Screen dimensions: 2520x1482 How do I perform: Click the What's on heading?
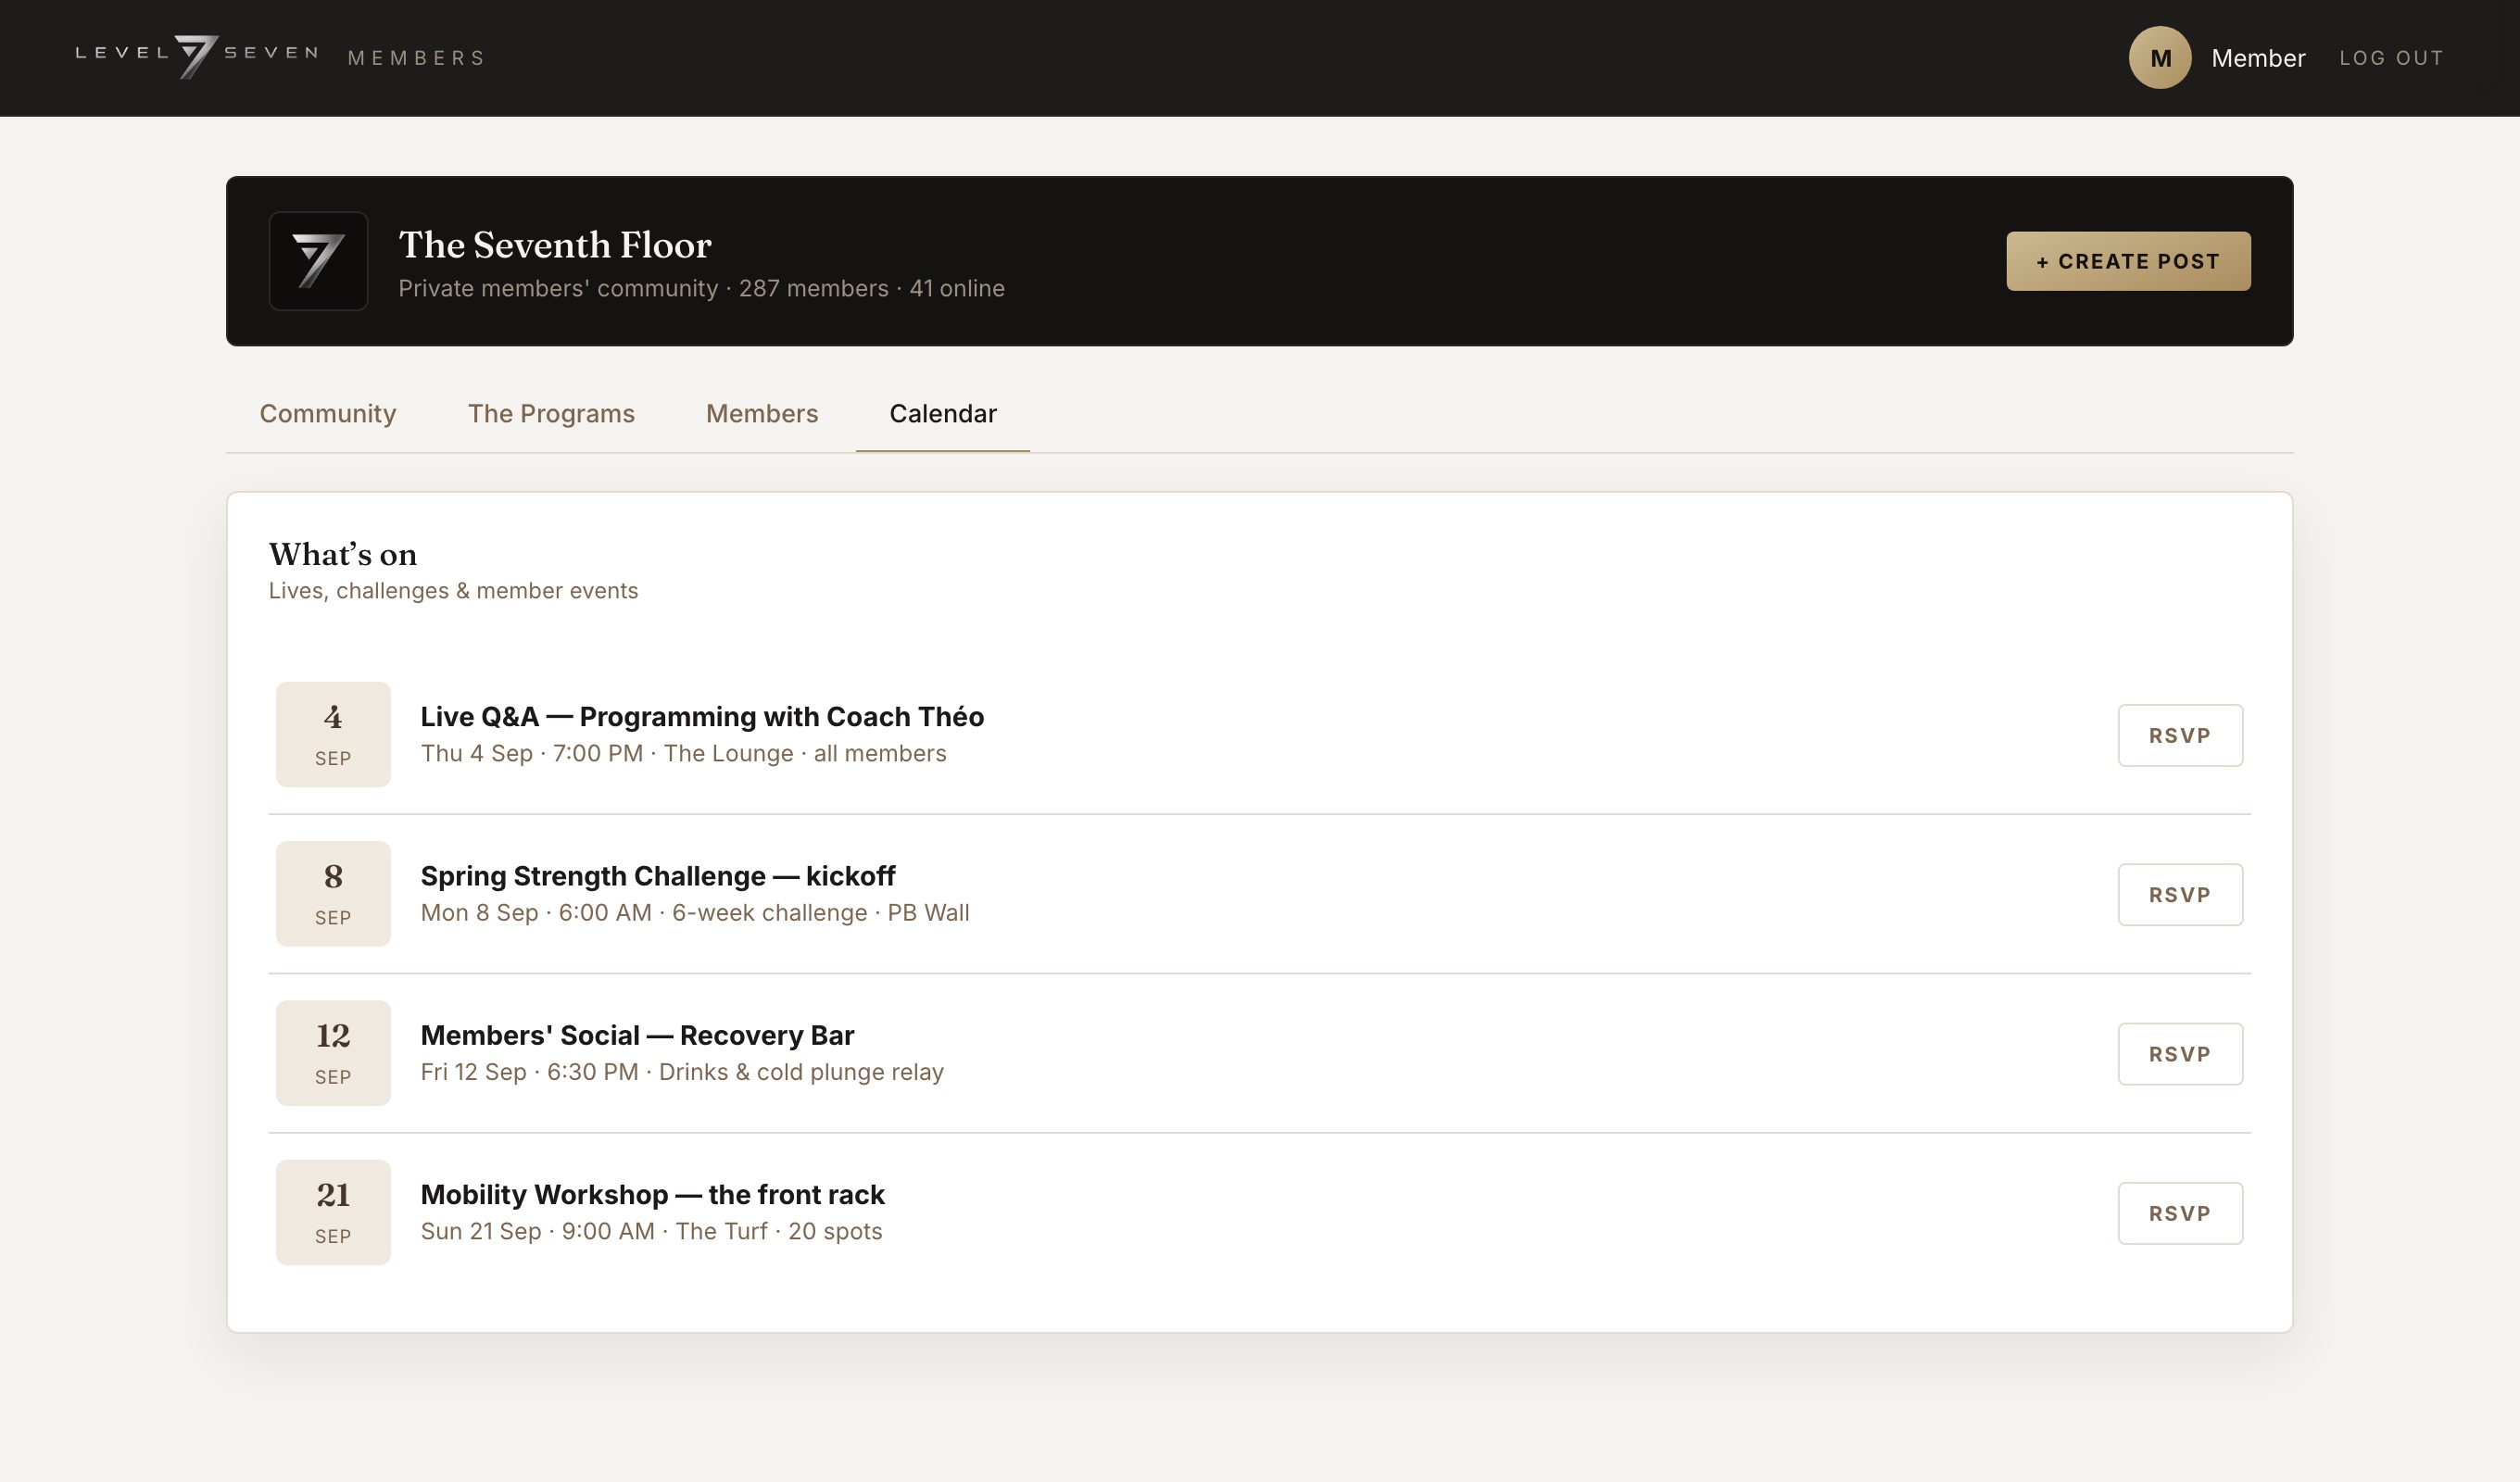click(x=343, y=554)
